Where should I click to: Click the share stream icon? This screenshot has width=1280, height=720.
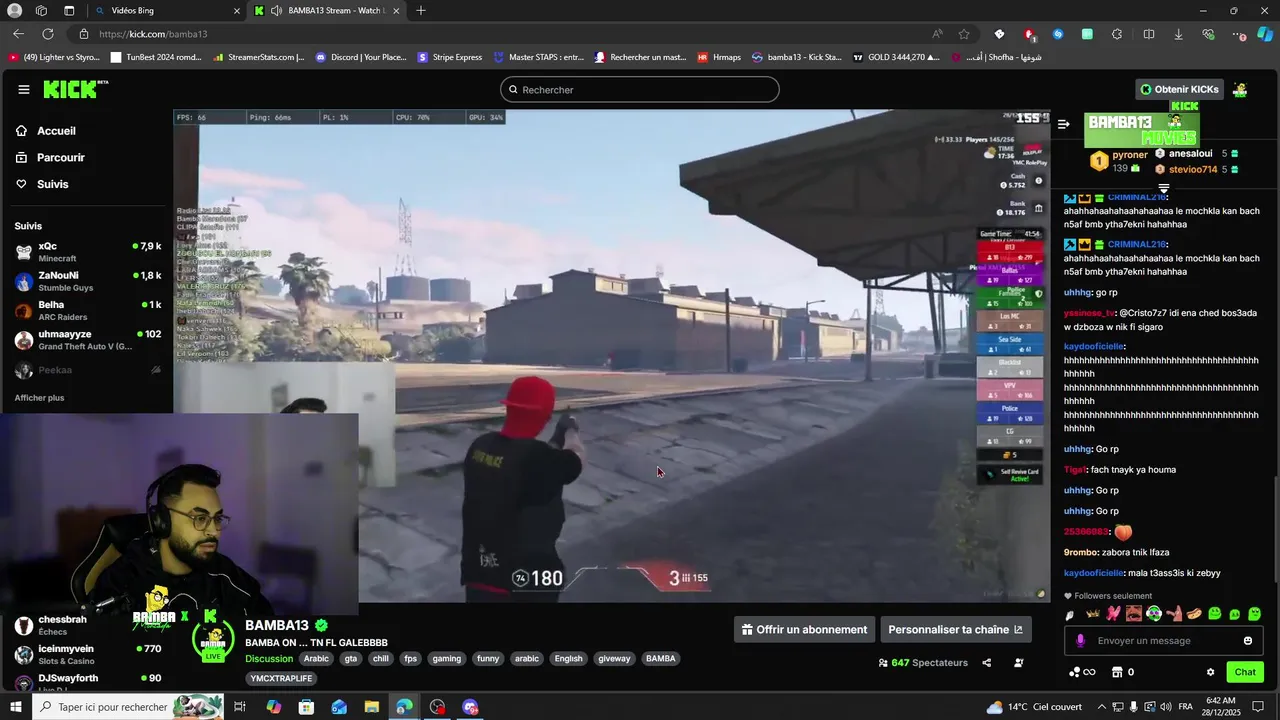coord(986,662)
